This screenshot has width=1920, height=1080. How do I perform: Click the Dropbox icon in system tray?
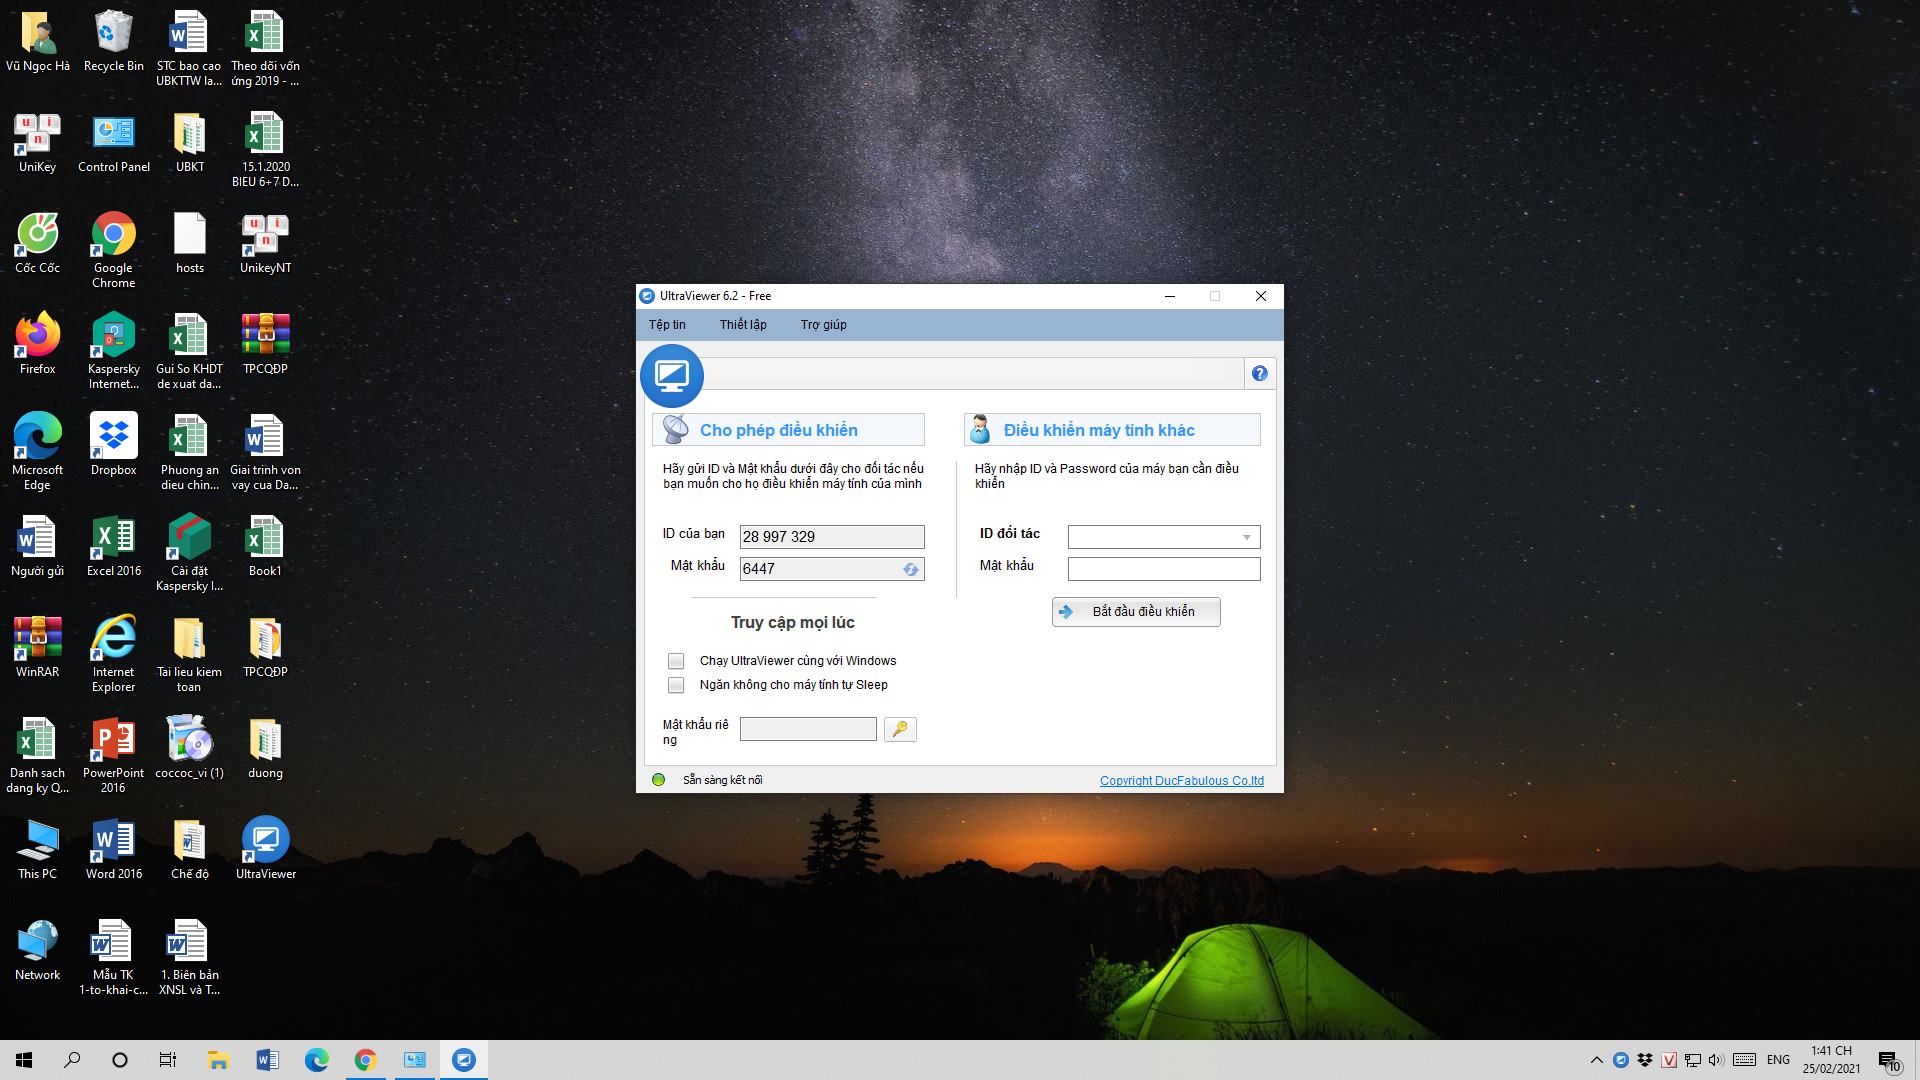1645,1060
